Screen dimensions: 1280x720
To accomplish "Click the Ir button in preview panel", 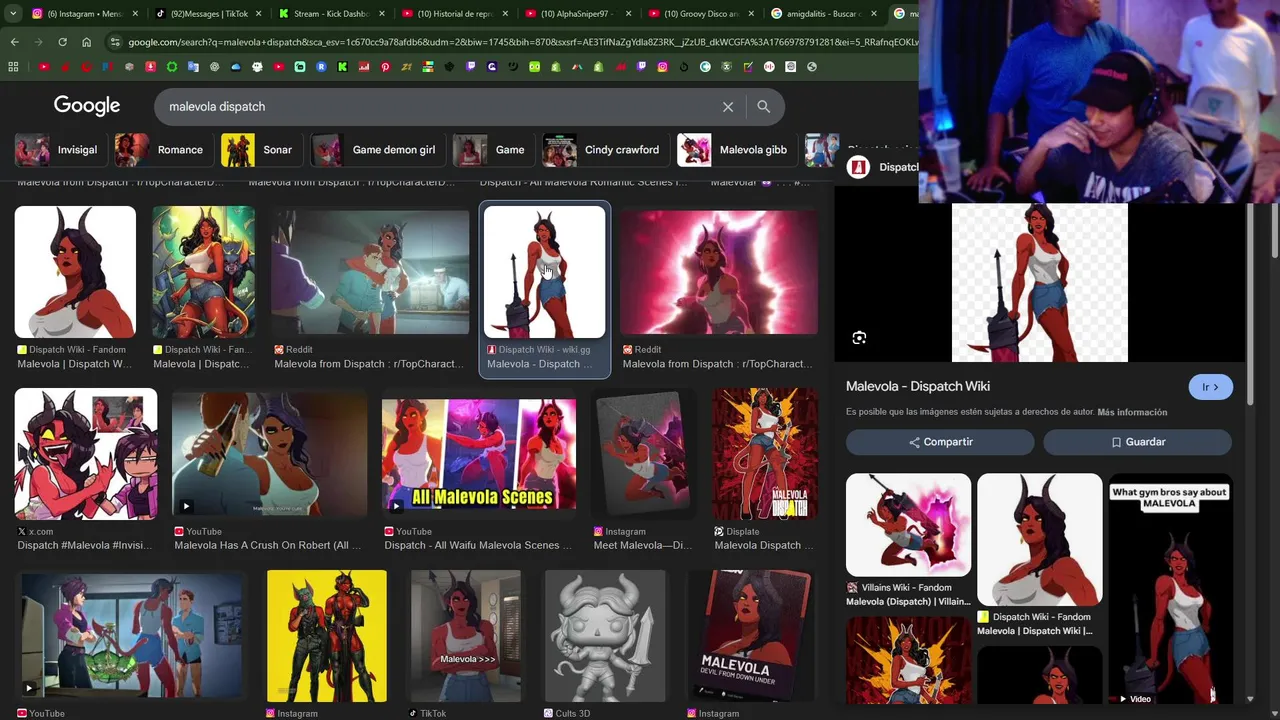I will coord(1210,387).
